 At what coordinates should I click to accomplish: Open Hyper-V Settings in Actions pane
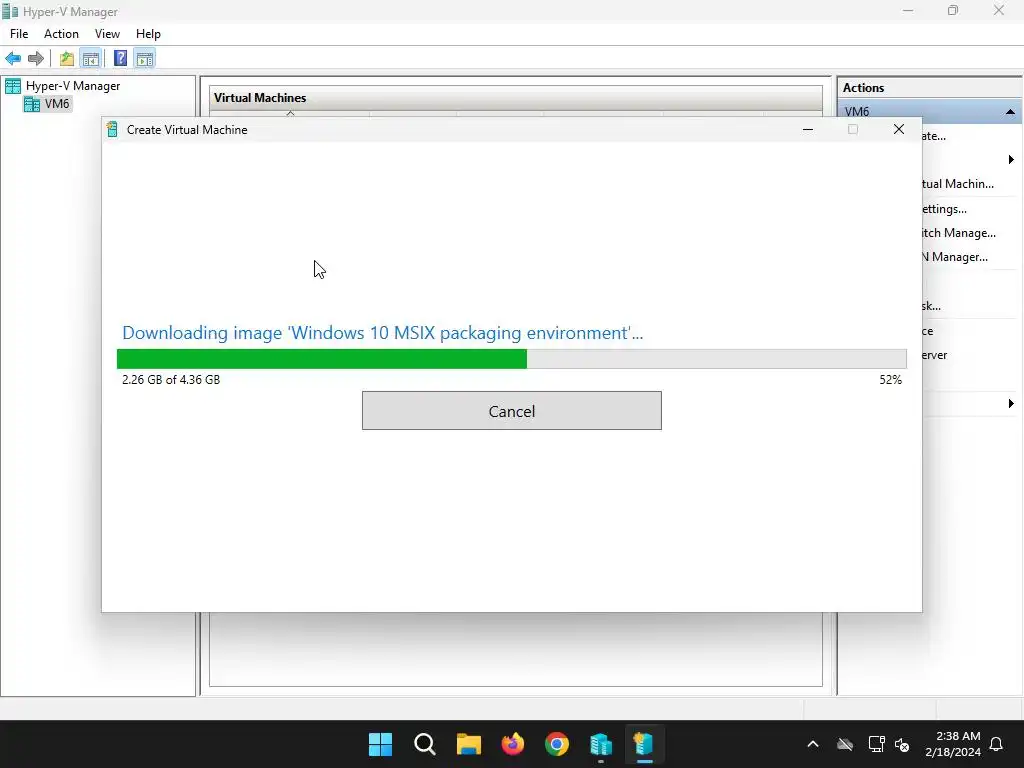point(944,209)
